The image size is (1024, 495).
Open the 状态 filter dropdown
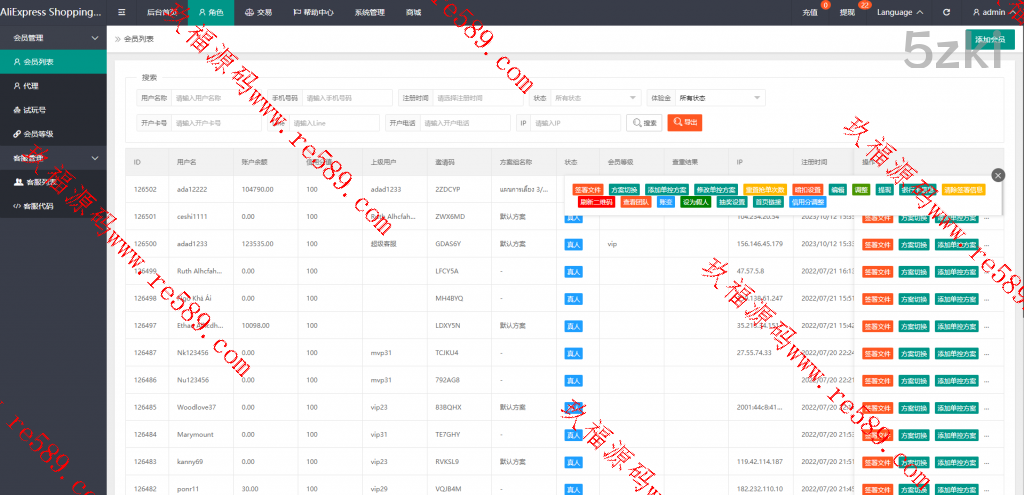click(596, 98)
